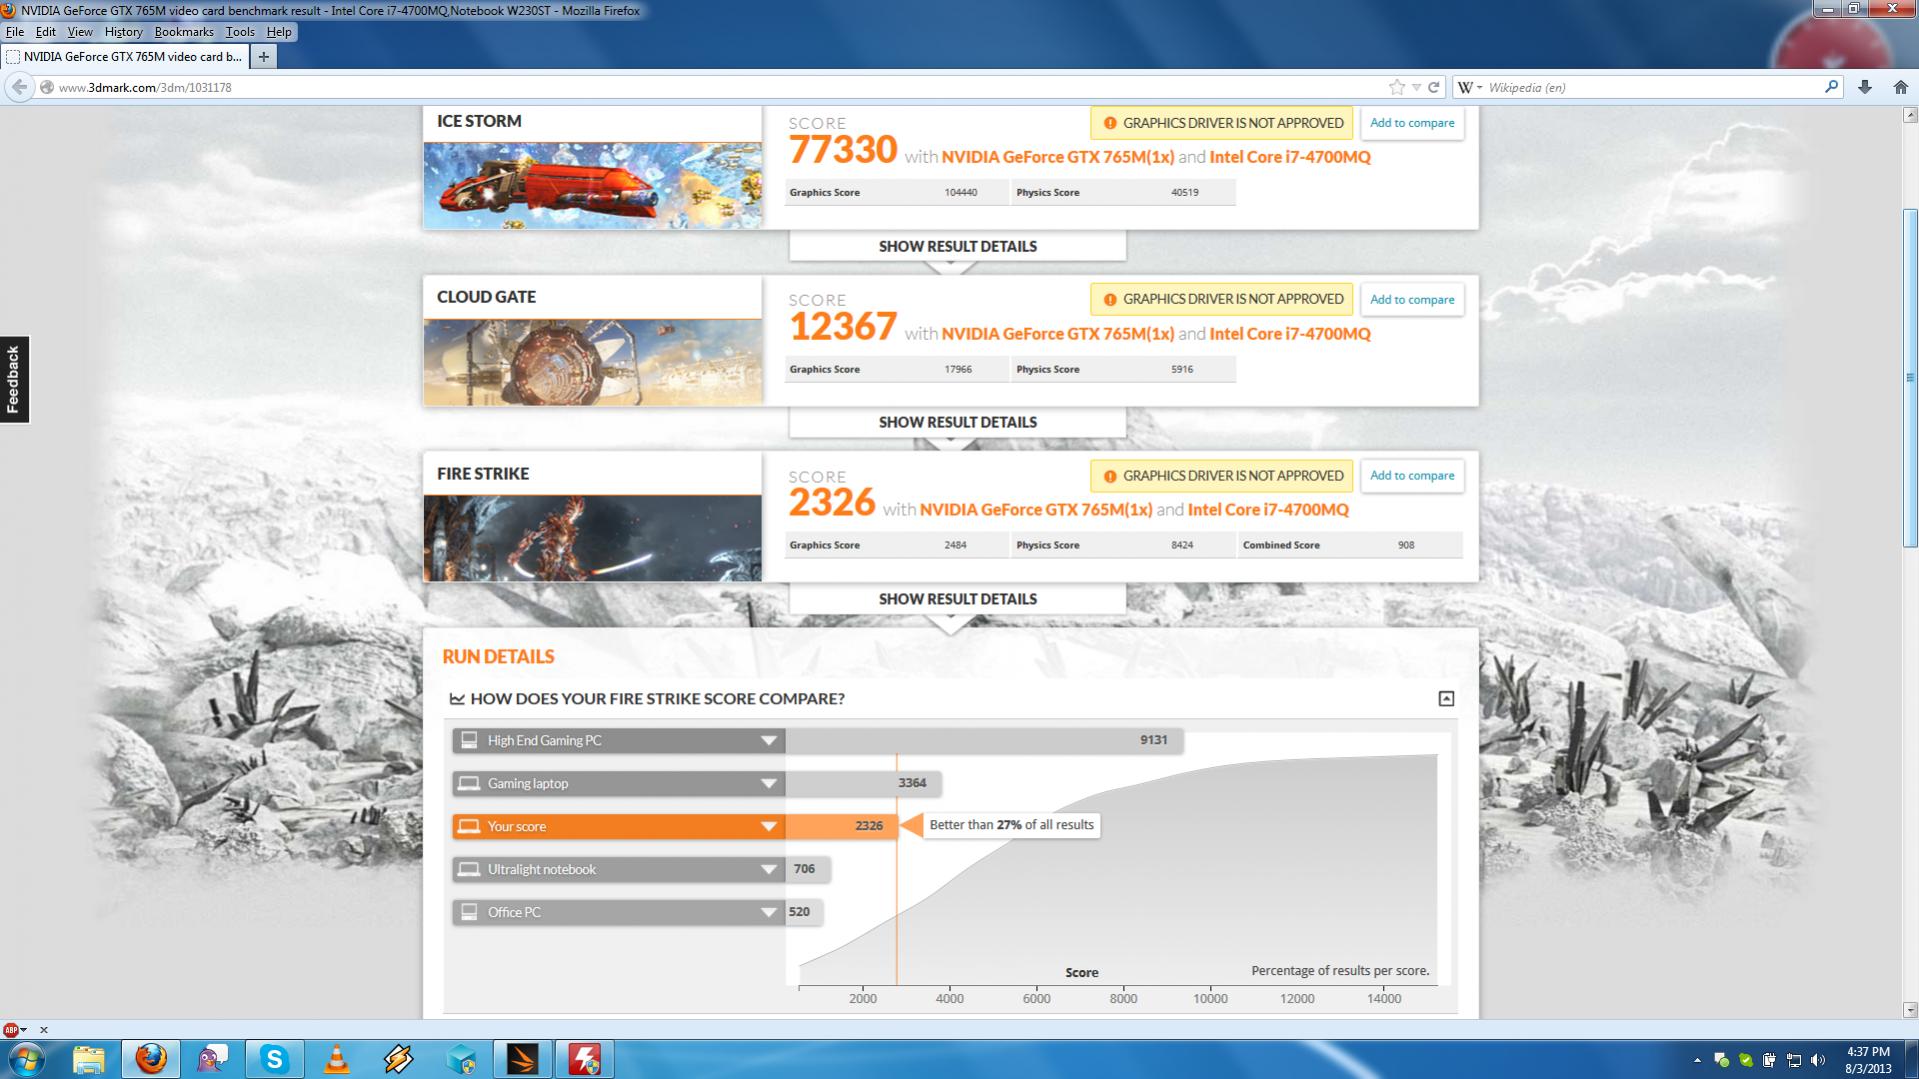Screen dimensions: 1919x1079
Task: Switch to Firefox in the taskbar
Action: tap(151, 1059)
